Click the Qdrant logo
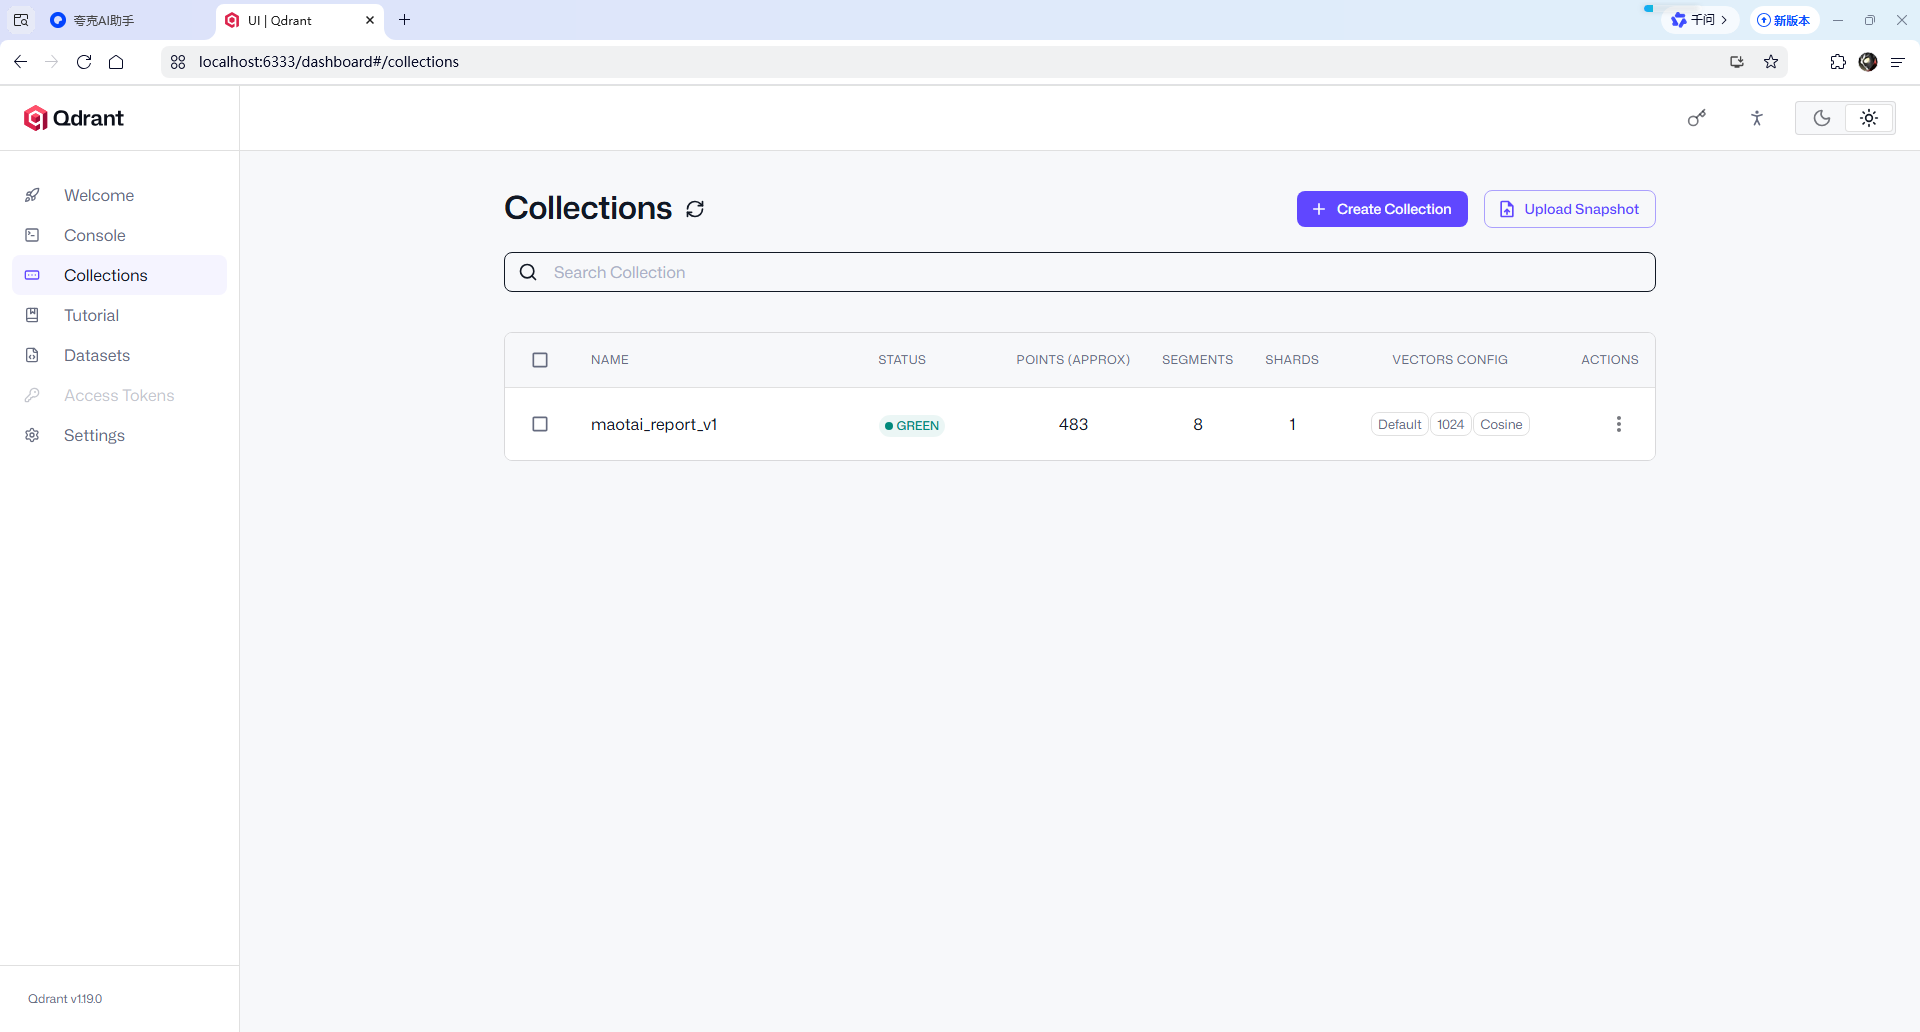 [74, 118]
